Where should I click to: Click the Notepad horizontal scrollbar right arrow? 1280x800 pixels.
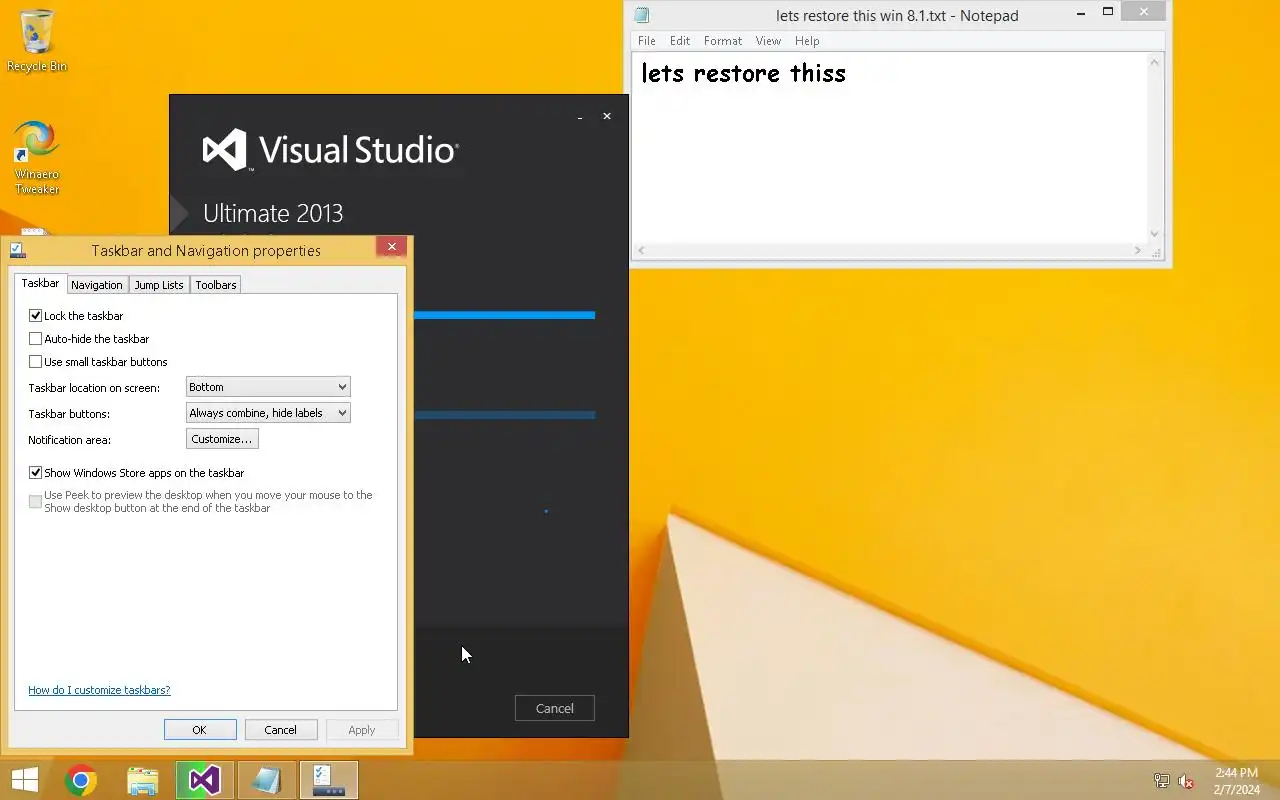[x=1138, y=250]
